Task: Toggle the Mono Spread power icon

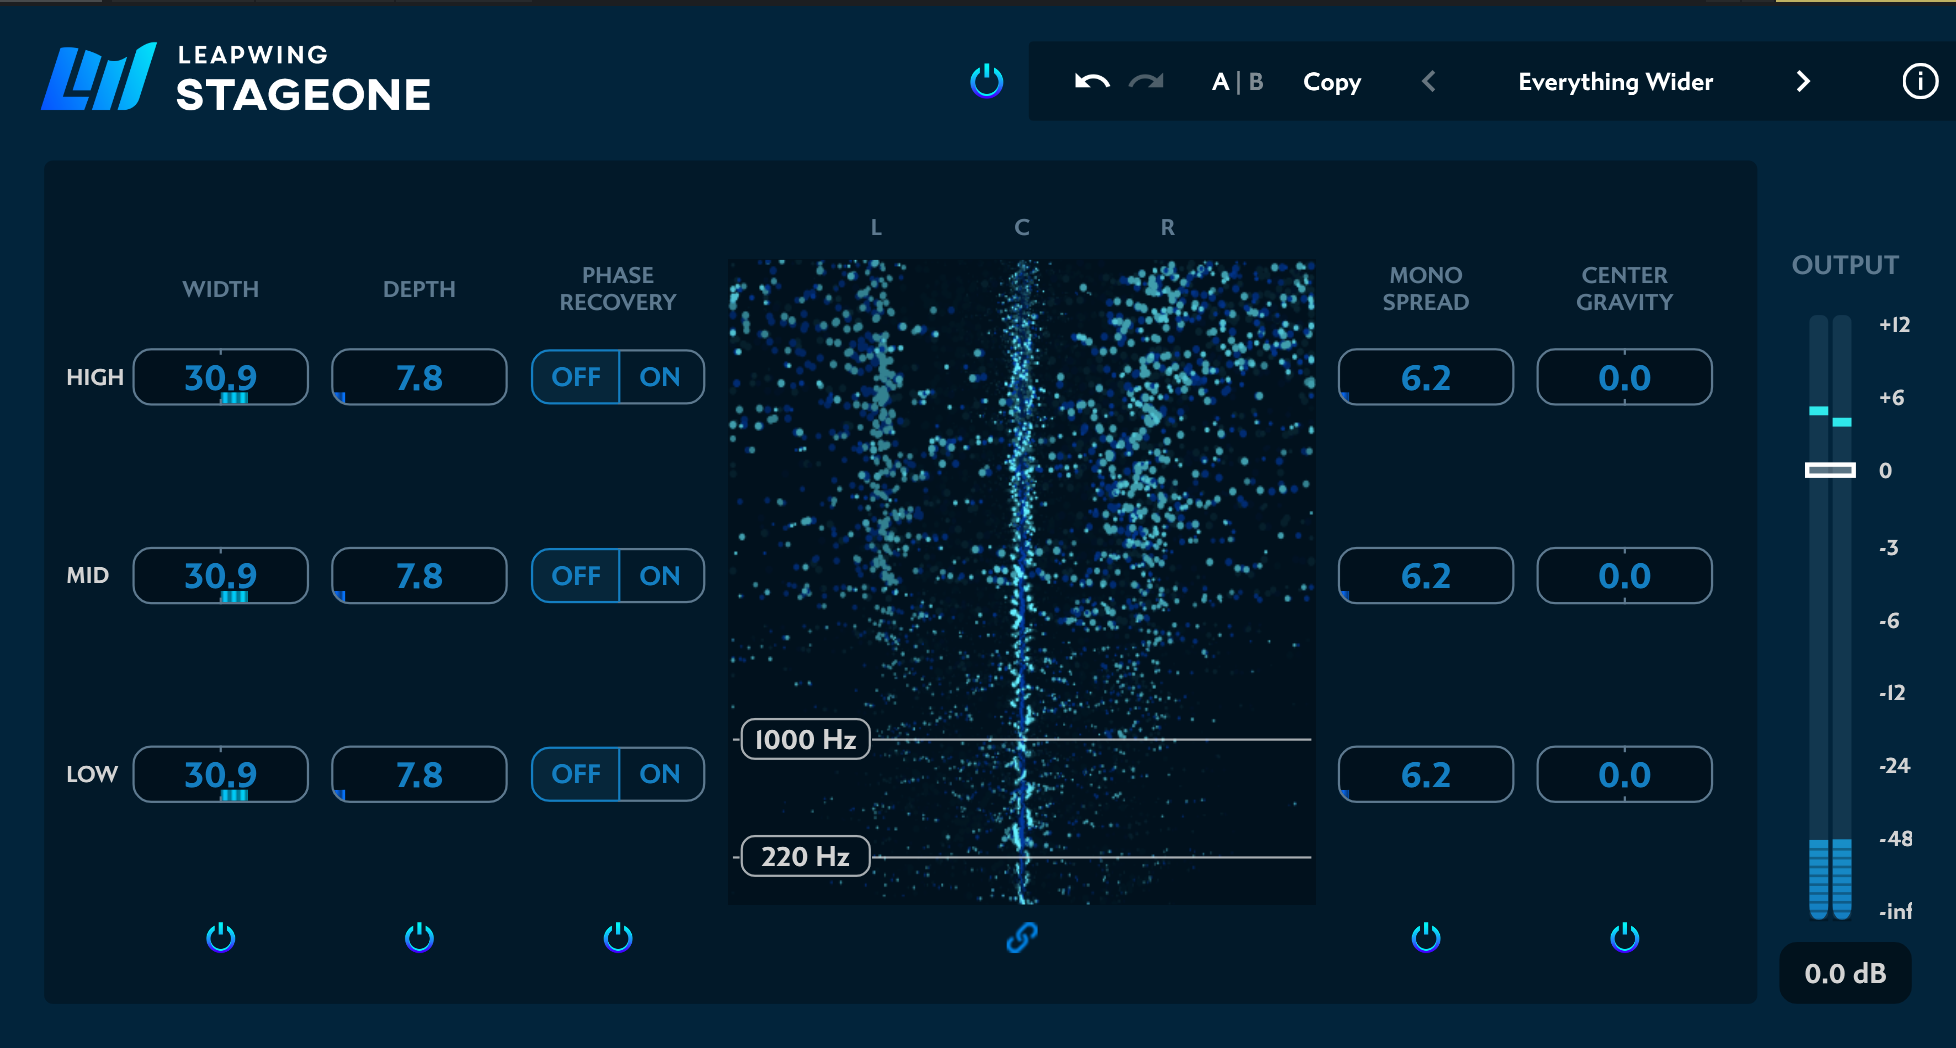Action: point(1426,937)
